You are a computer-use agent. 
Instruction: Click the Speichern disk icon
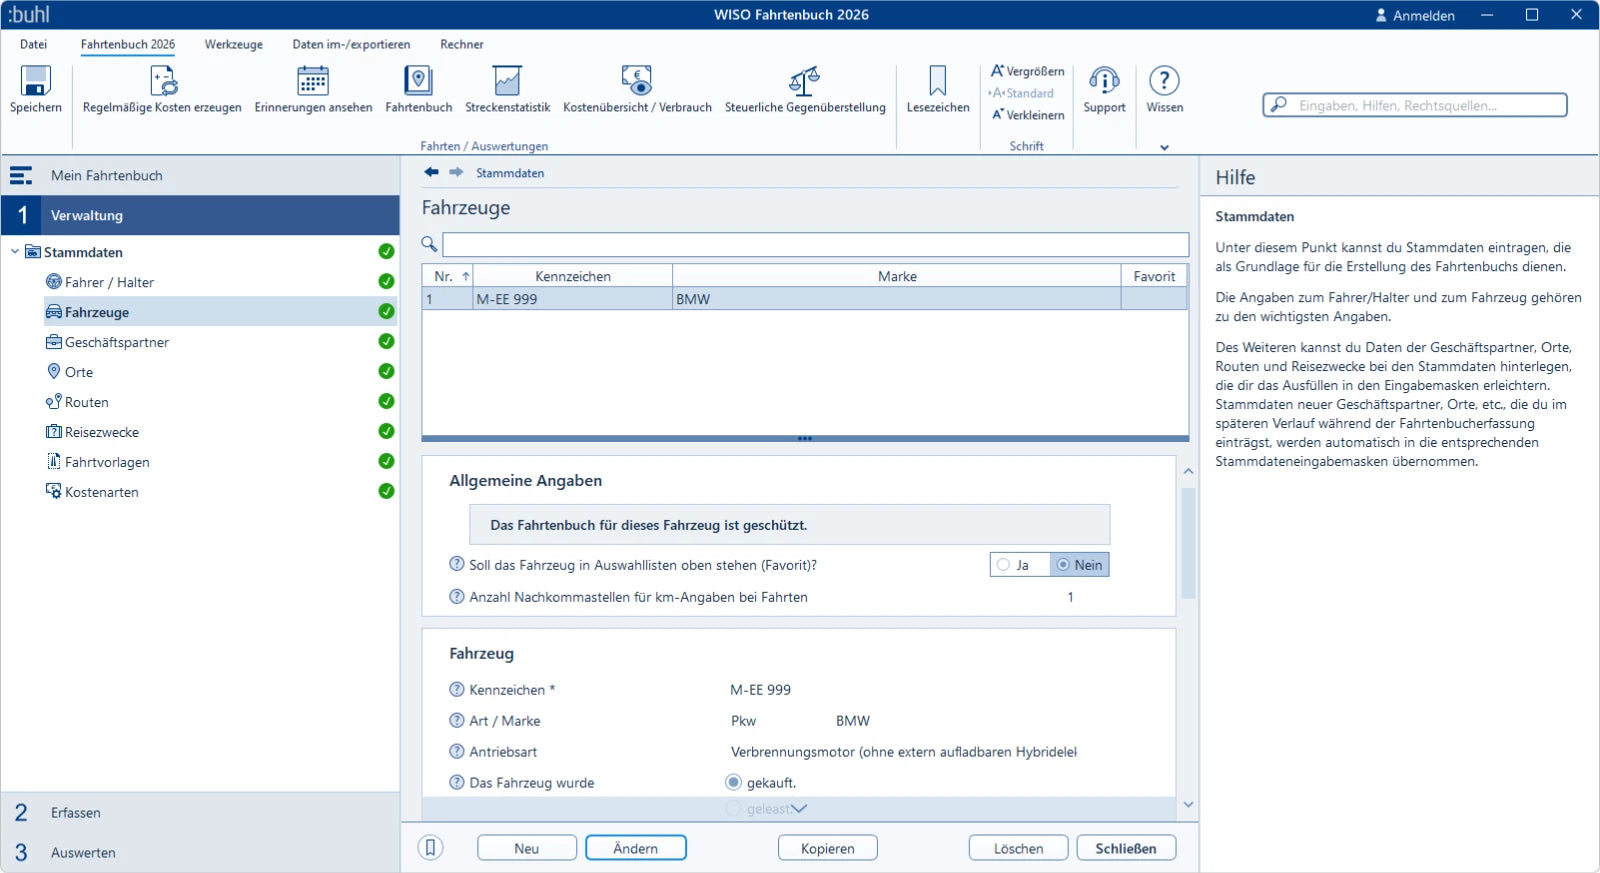[36, 81]
